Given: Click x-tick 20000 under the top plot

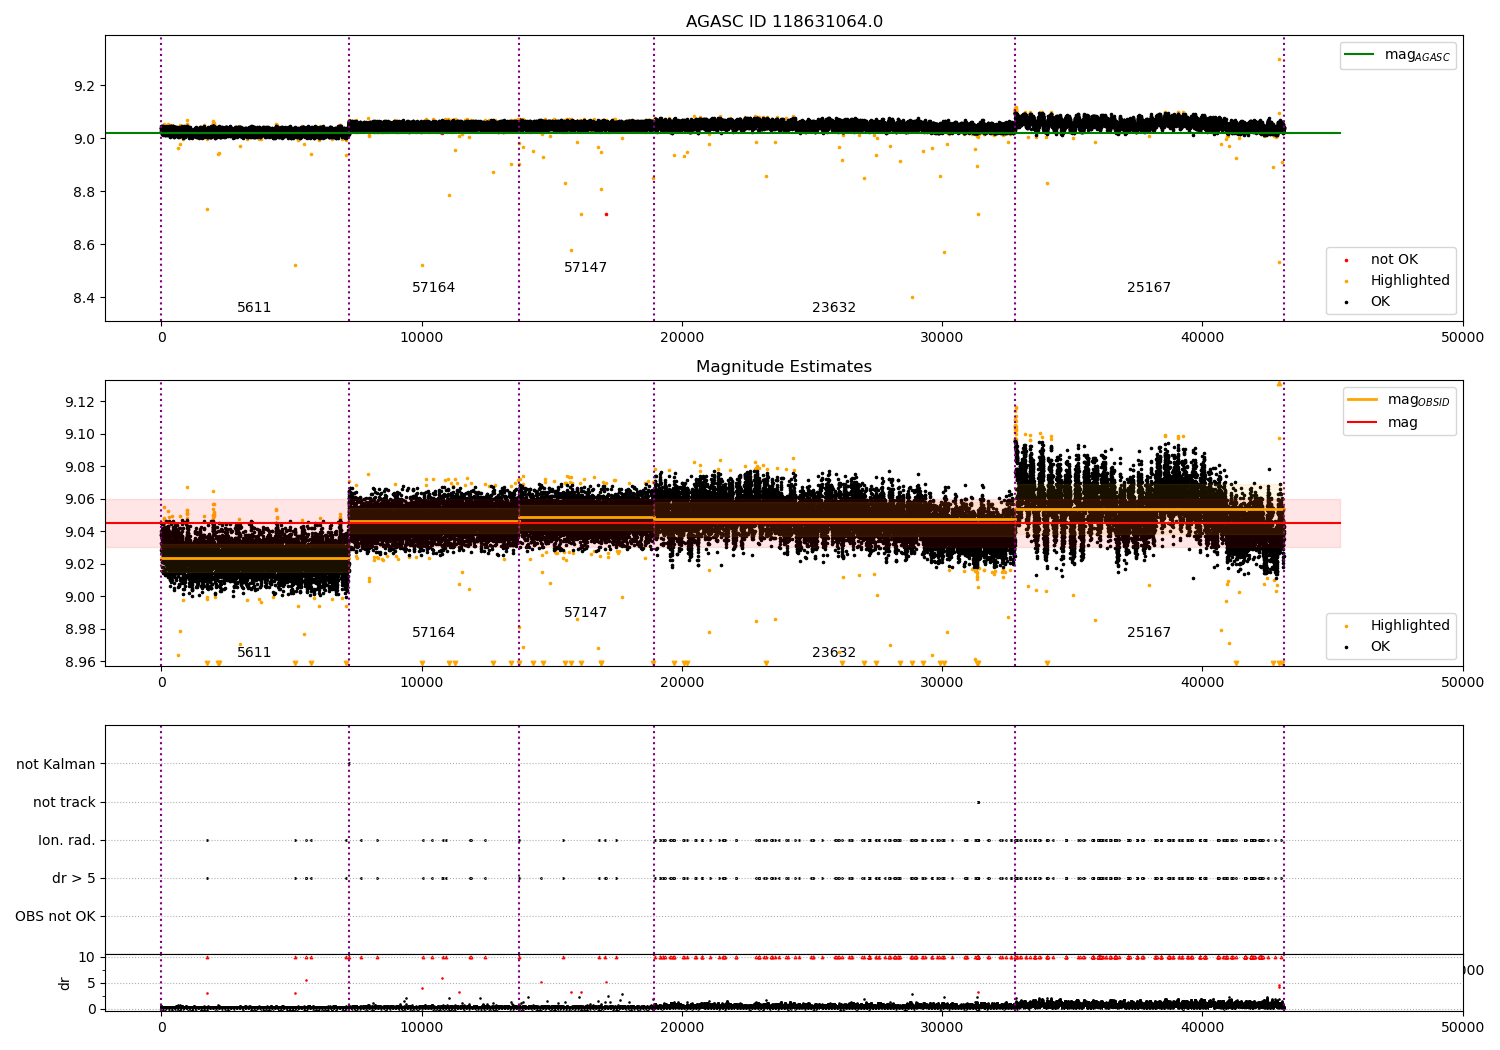Looking at the screenshot, I should point(682,338).
